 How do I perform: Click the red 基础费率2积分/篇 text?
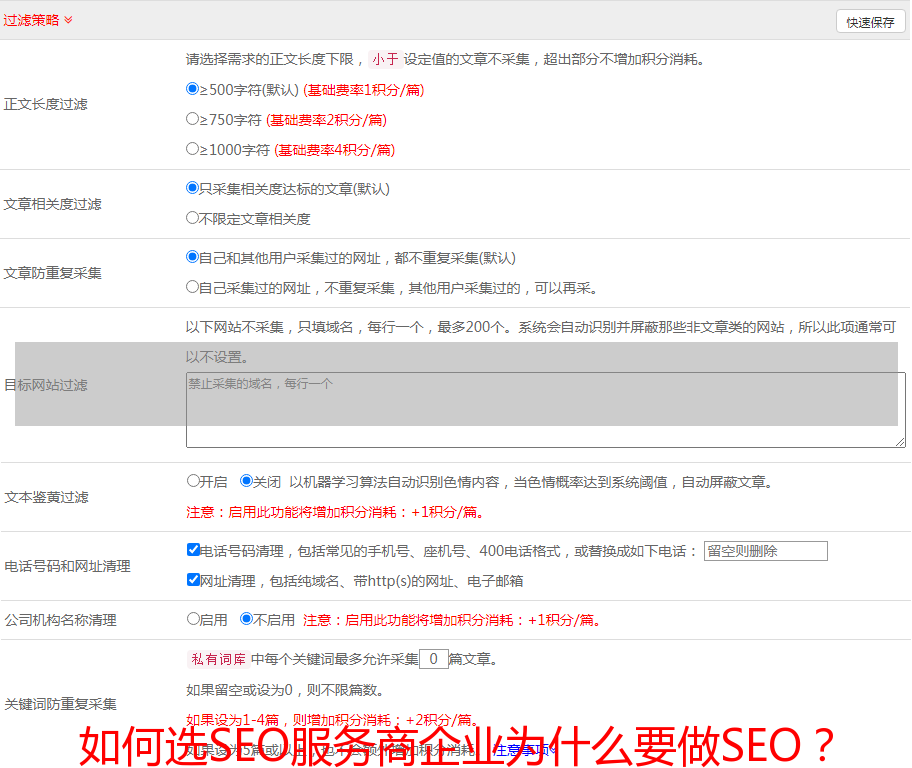coord(327,120)
